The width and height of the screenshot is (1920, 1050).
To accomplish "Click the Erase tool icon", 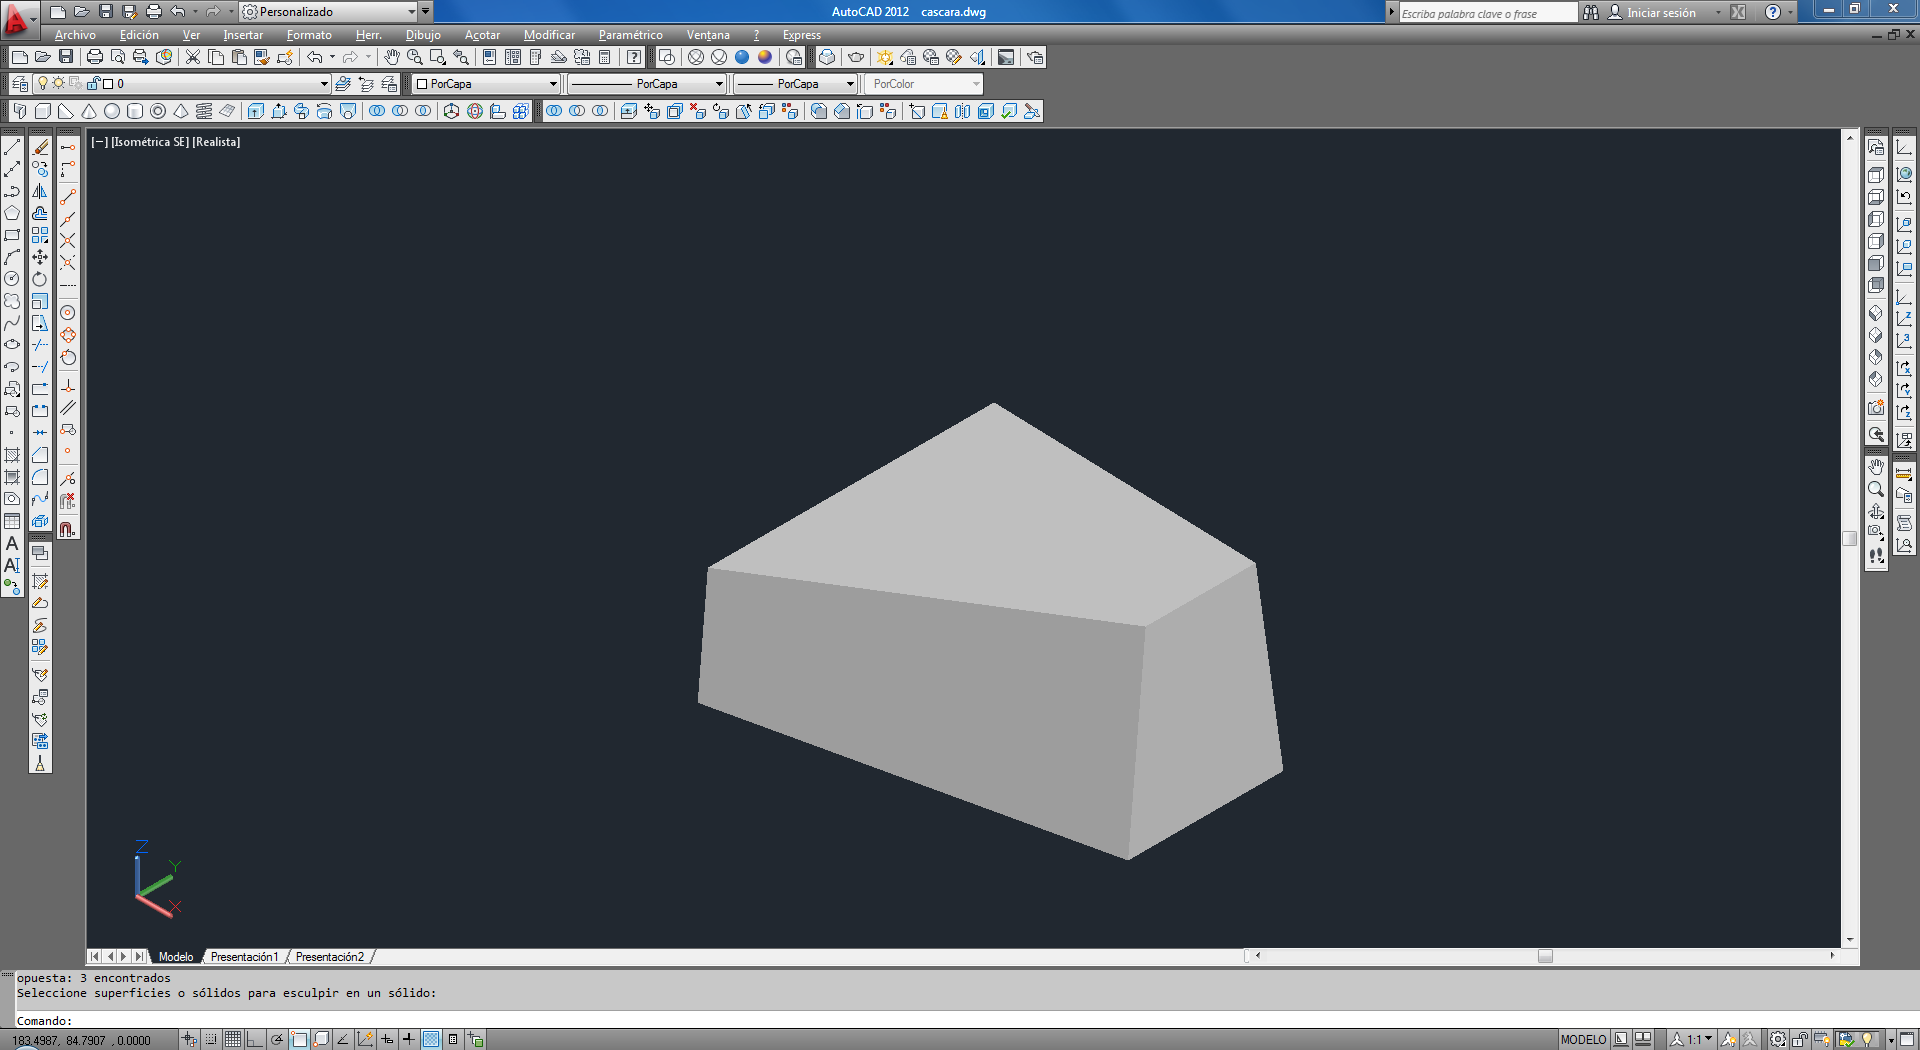I will [40, 147].
